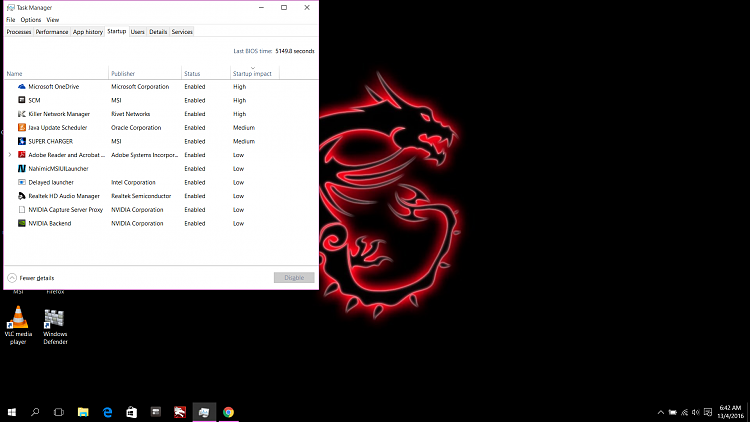Switch to the Users tab
This screenshot has height=422, width=750.
tap(137, 32)
